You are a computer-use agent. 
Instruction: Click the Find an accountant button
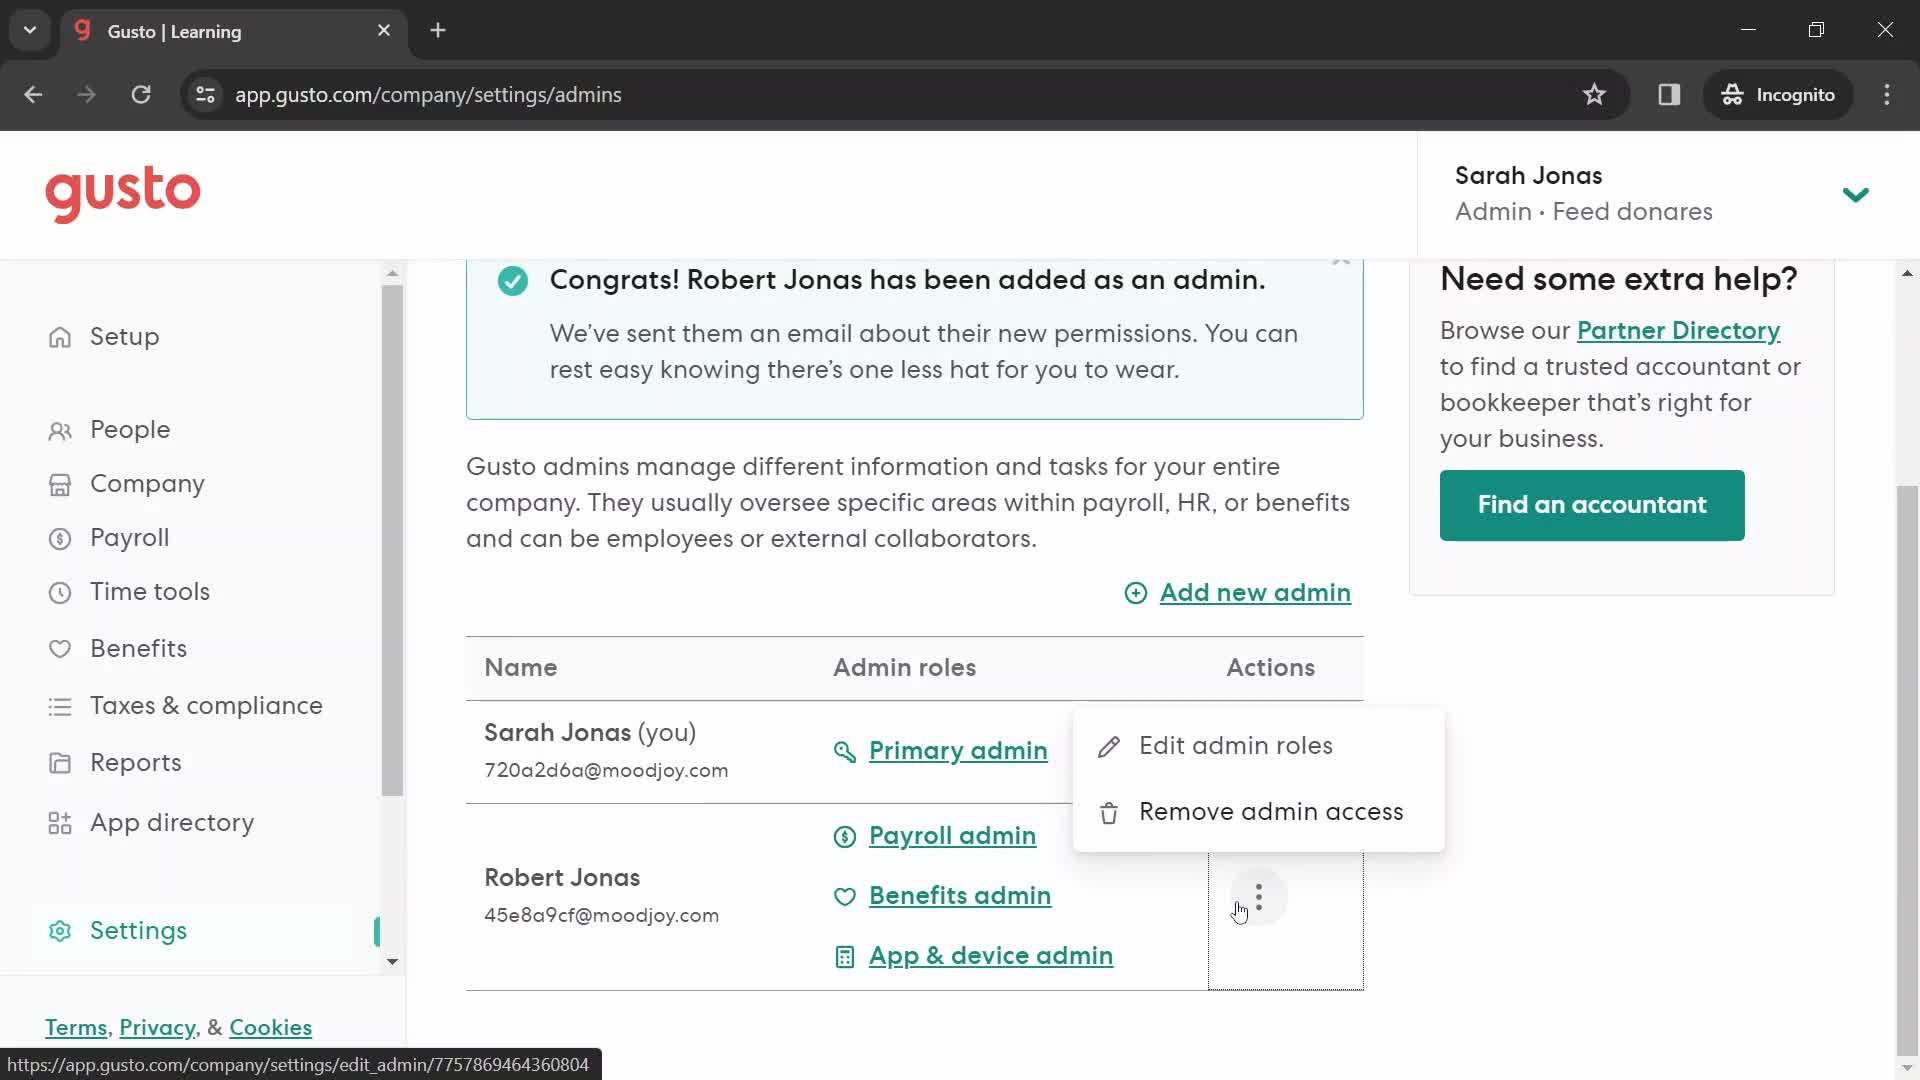(1592, 504)
